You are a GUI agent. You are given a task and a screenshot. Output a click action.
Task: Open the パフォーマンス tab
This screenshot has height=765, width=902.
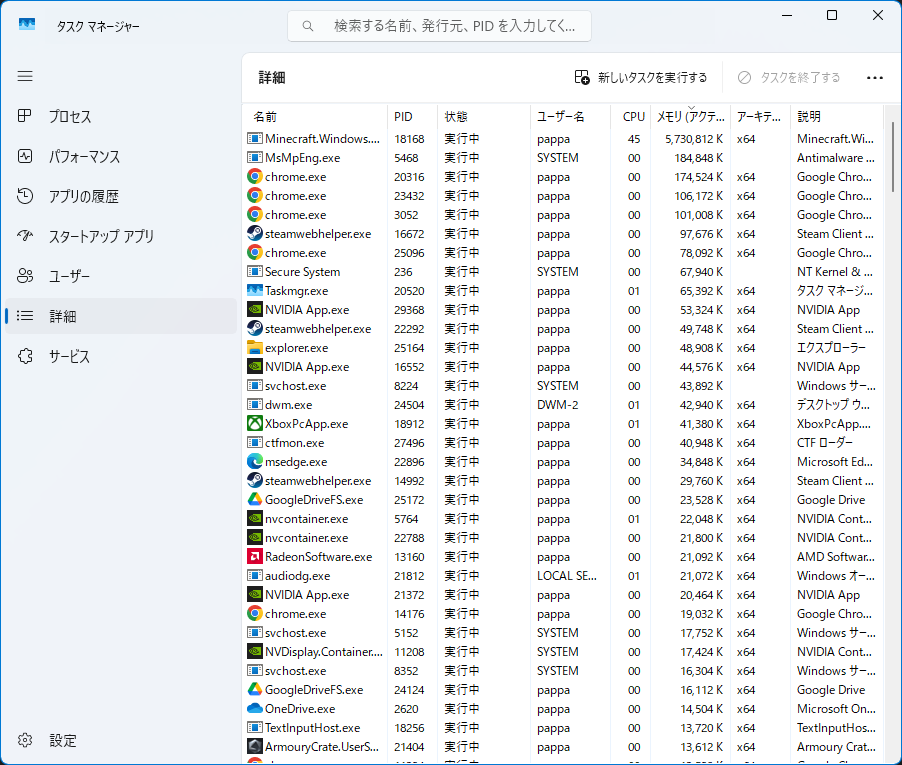pyautogui.click(x=121, y=156)
